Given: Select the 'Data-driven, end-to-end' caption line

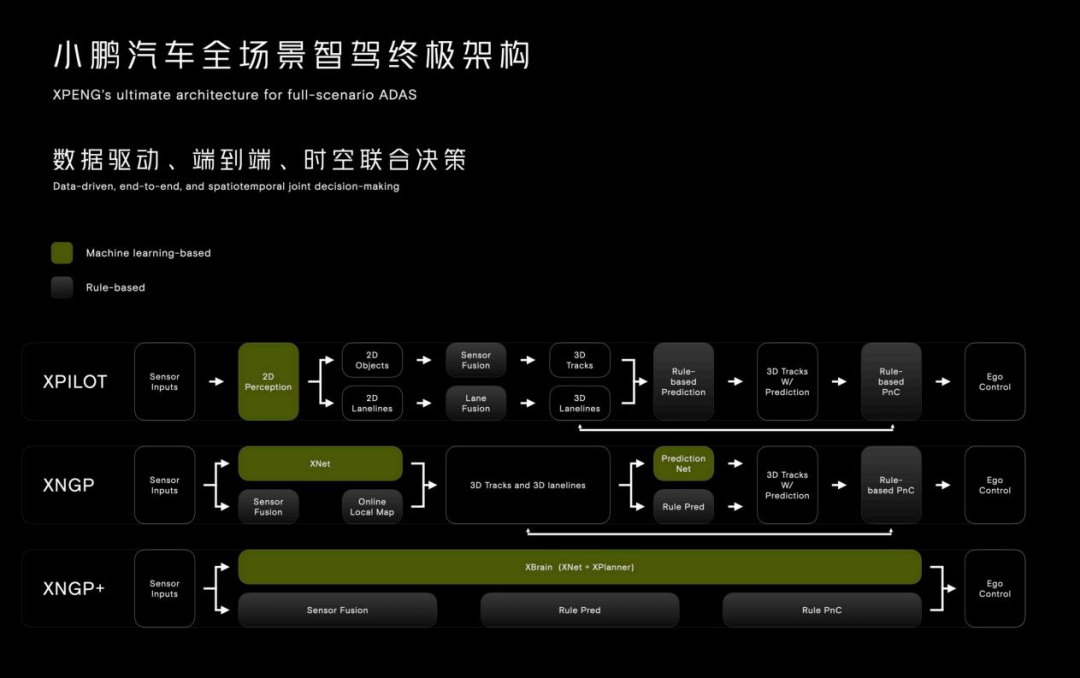Looking at the screenshot, I should pos(226,186).
